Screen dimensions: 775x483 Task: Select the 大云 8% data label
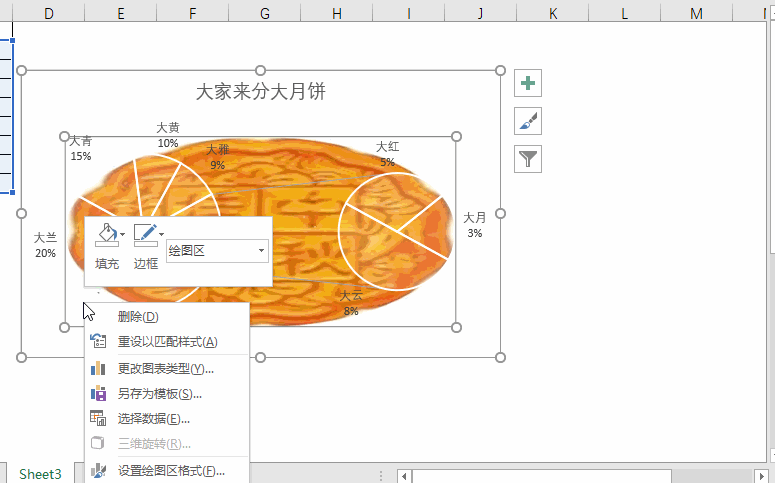click(351, 303)
